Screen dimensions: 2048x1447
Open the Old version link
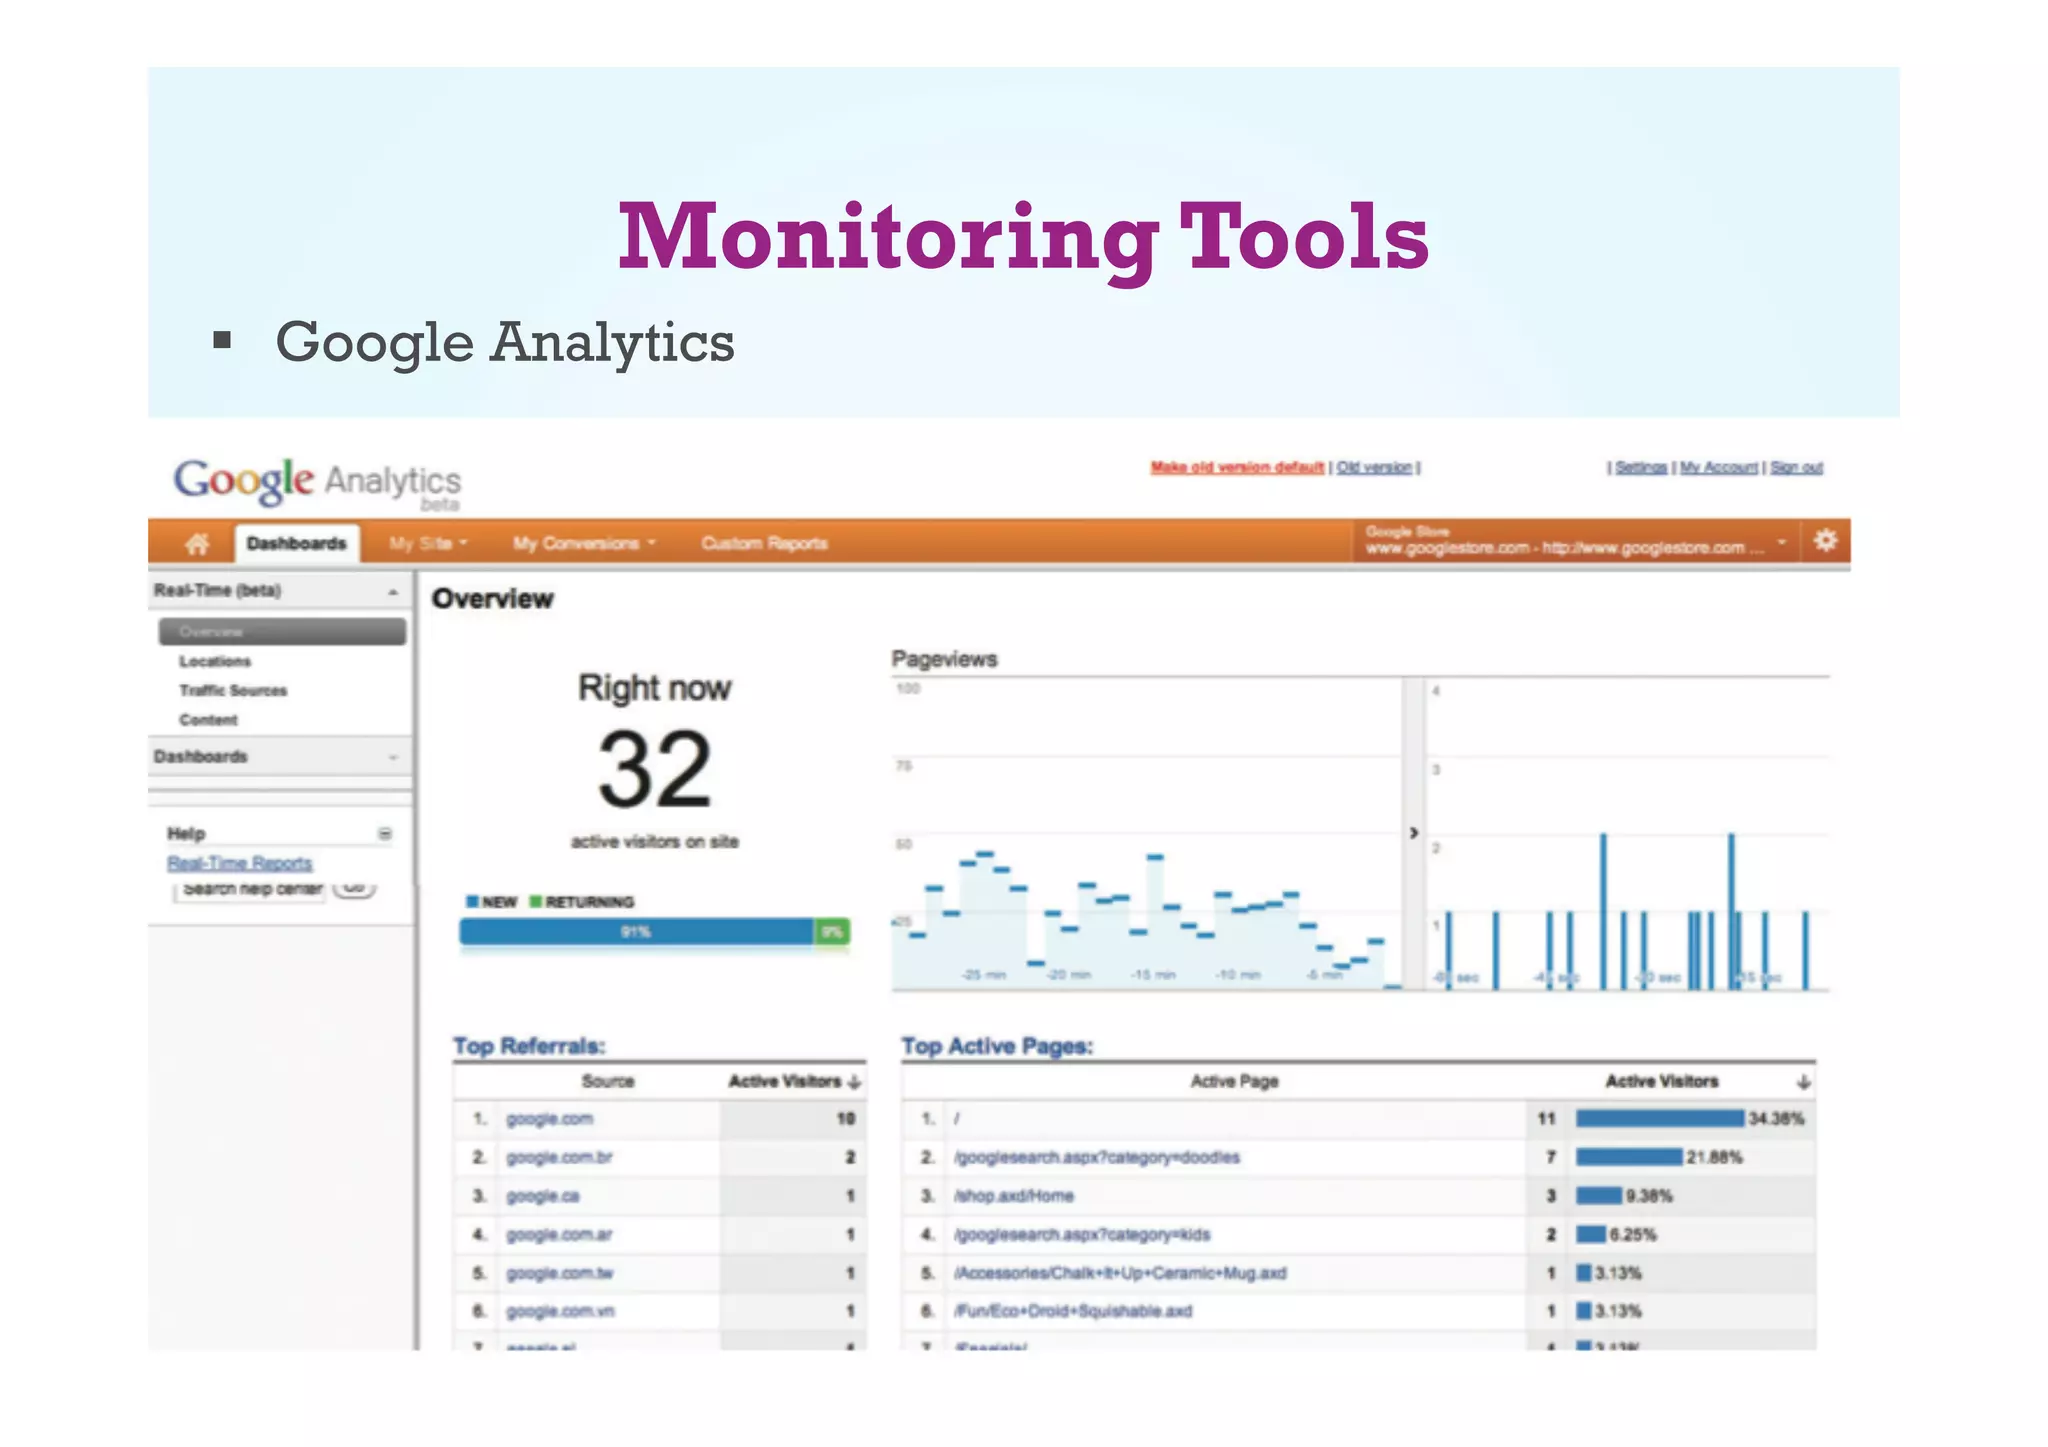click(x=1374, y=467)
